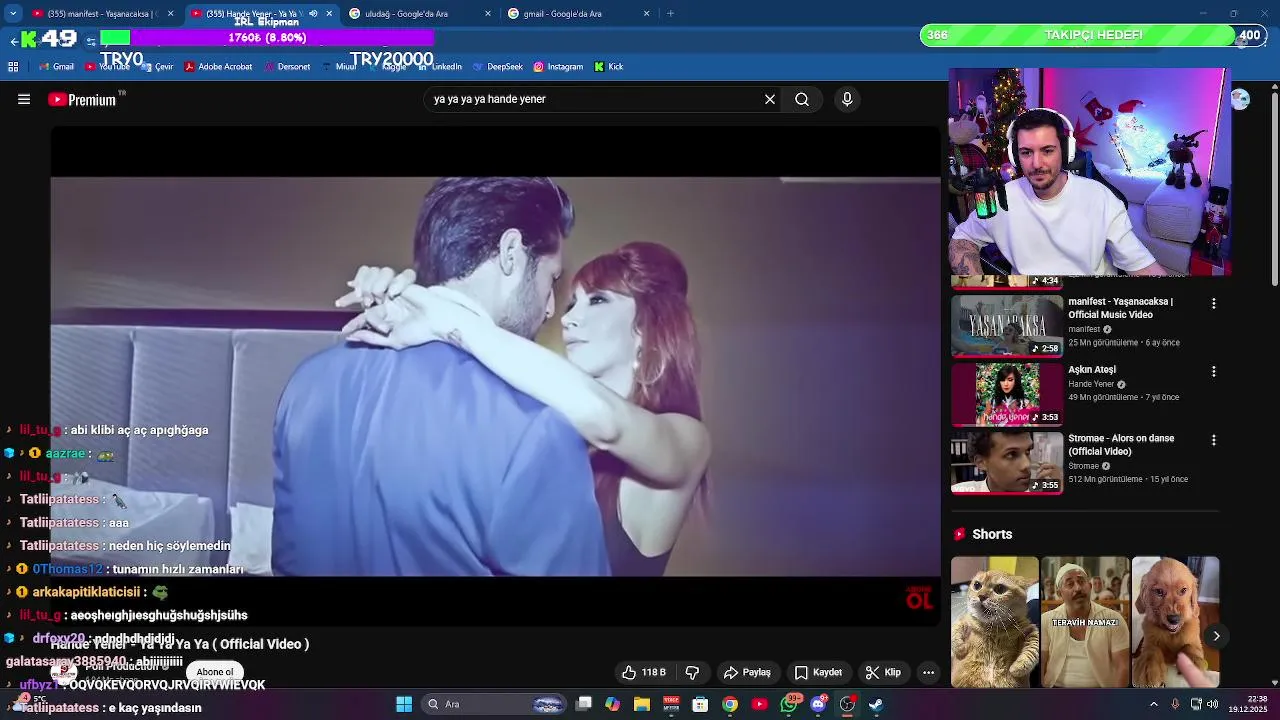Open WhatsApp from taskbar
Screen dimensions: 1280x720
[789, 704]
